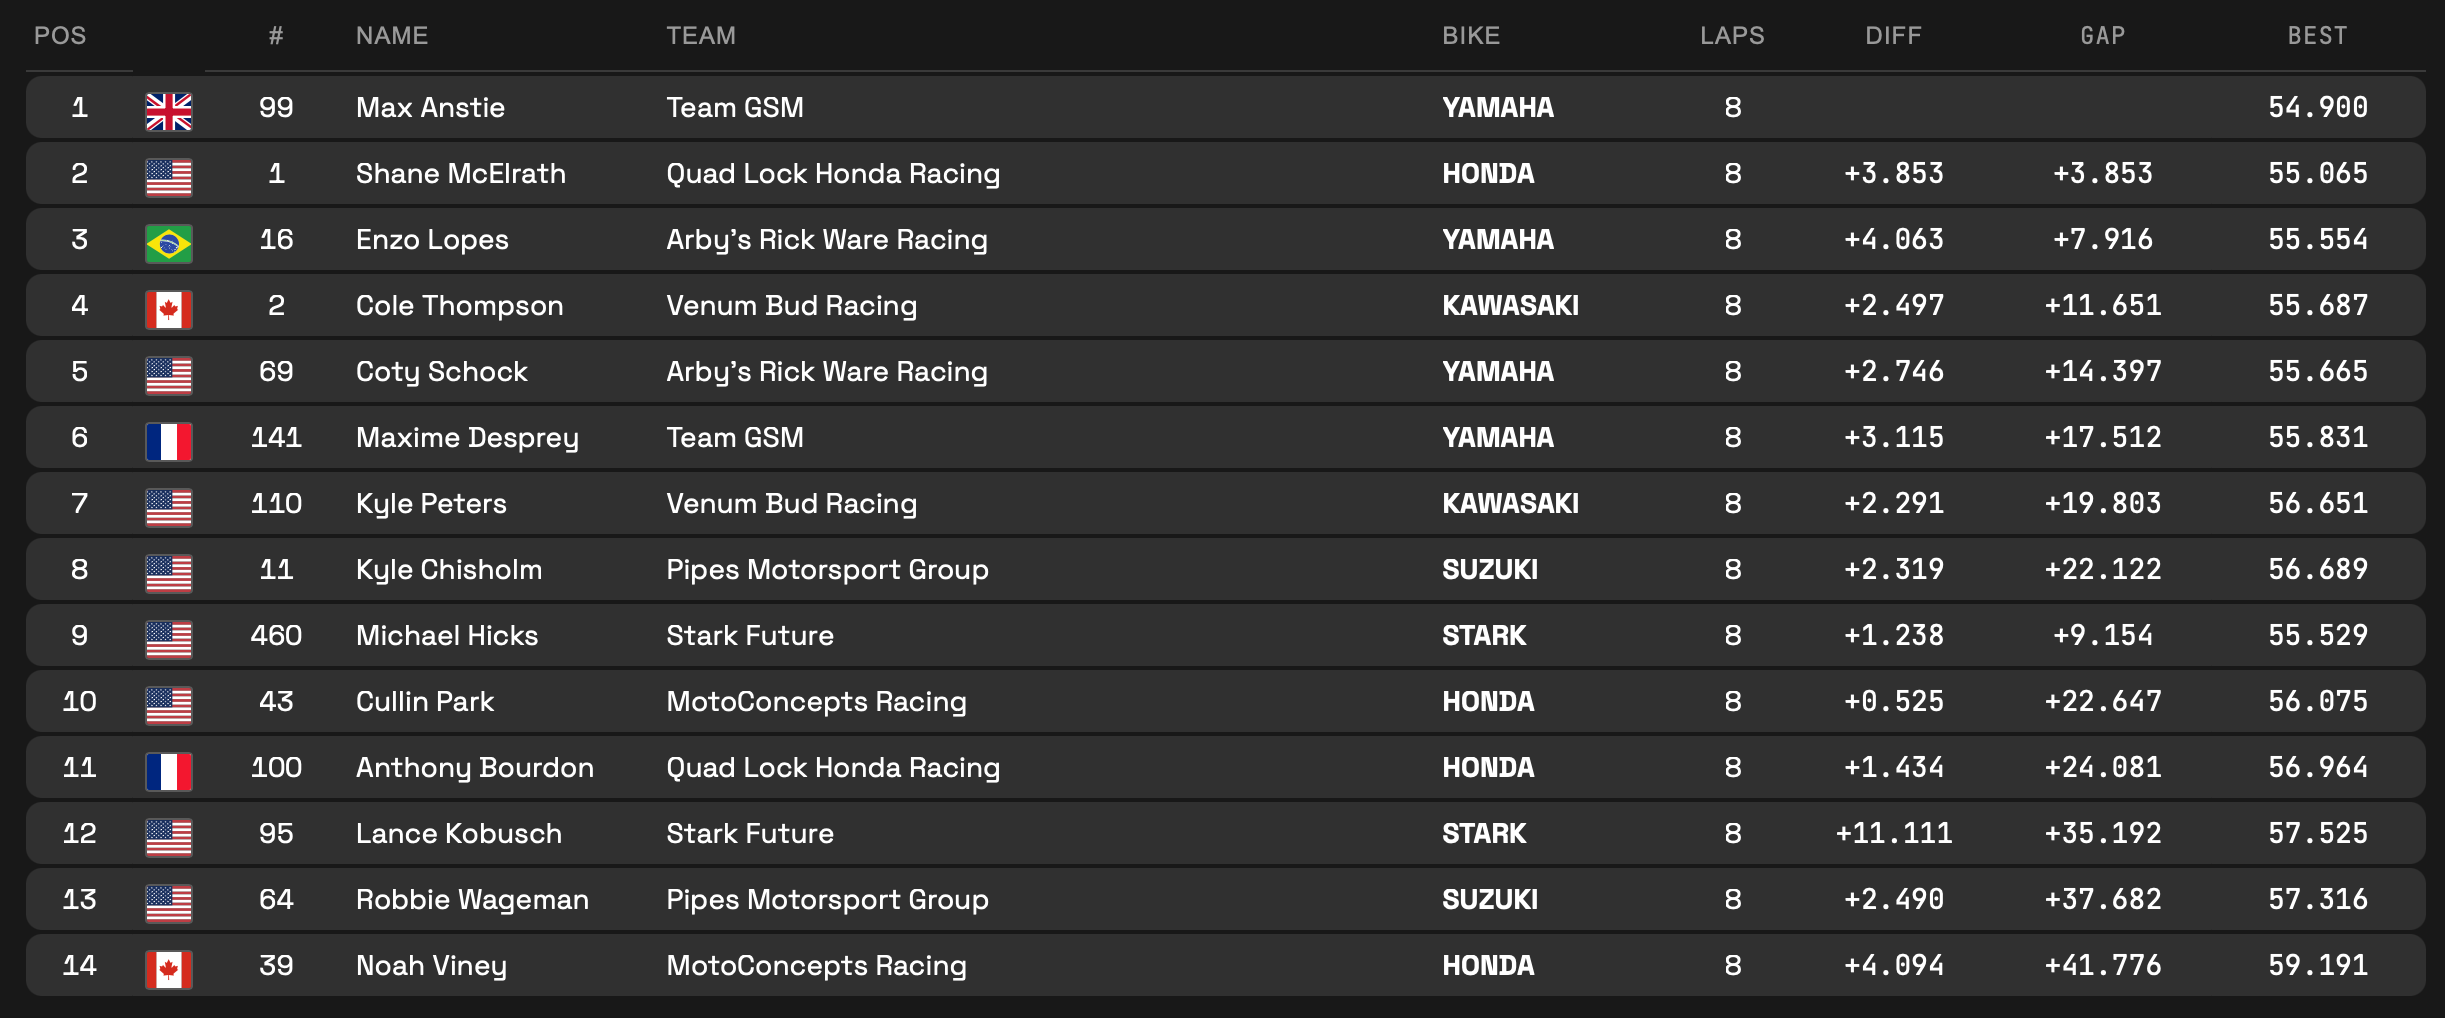
Task: Click the Brazil flag next to Enzo Lopes
Action: click(x=169, y=243)
